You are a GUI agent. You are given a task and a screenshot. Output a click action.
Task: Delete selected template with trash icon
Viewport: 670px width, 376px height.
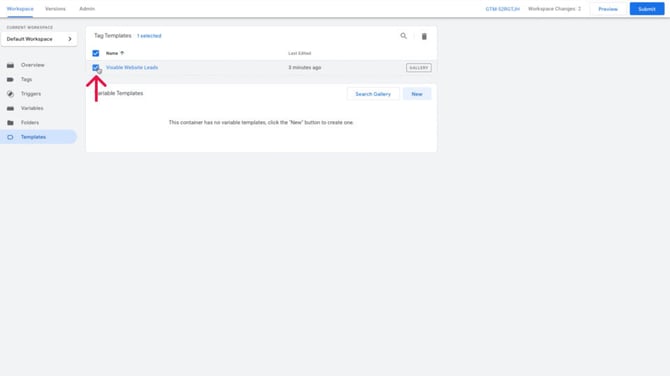(x=424, y=36)
